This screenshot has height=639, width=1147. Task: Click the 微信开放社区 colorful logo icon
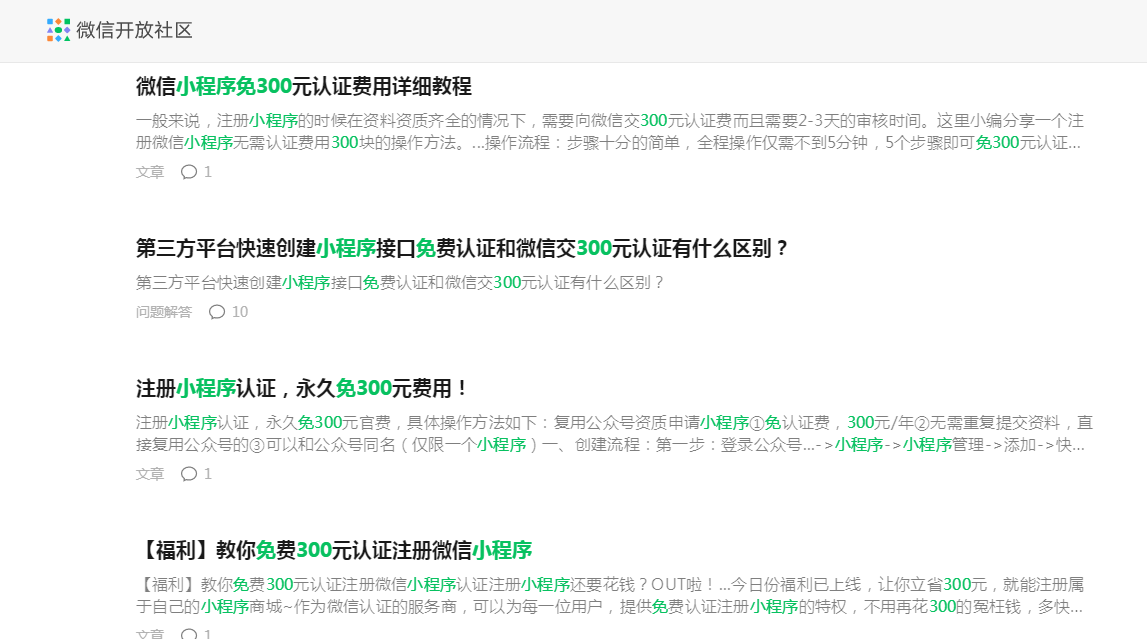[x=59, y=30]
